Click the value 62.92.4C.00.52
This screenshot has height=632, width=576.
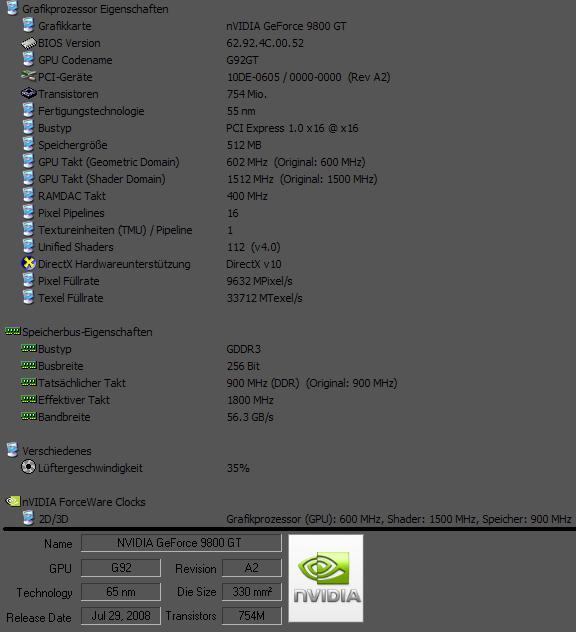[x=265, y=43]
